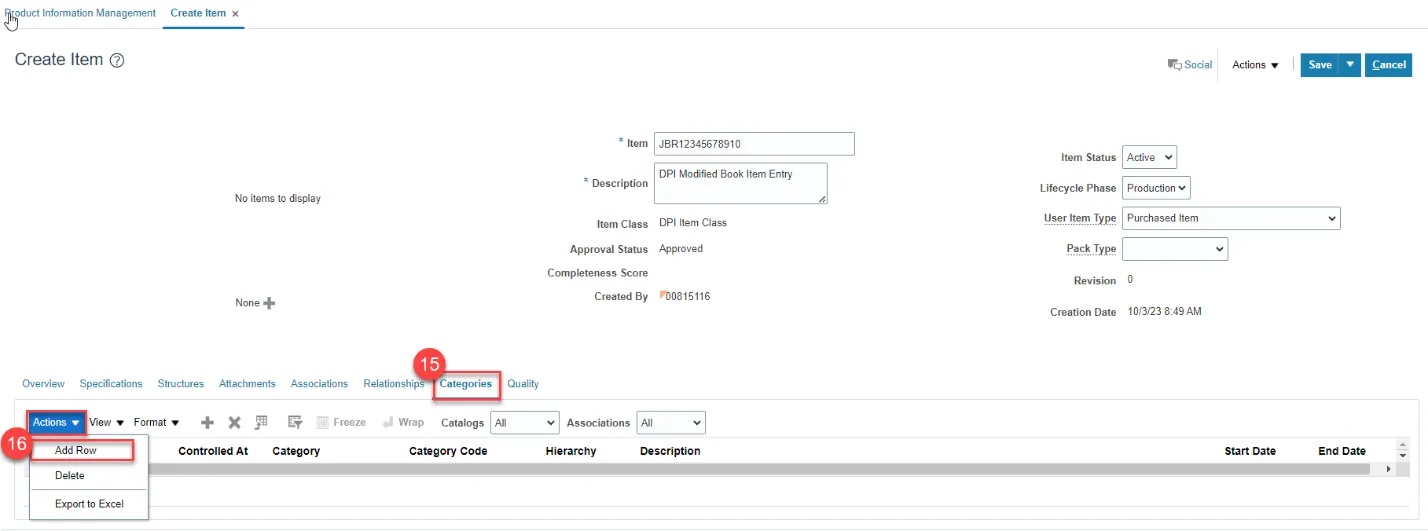Click into the Item number field

[754, 144]
